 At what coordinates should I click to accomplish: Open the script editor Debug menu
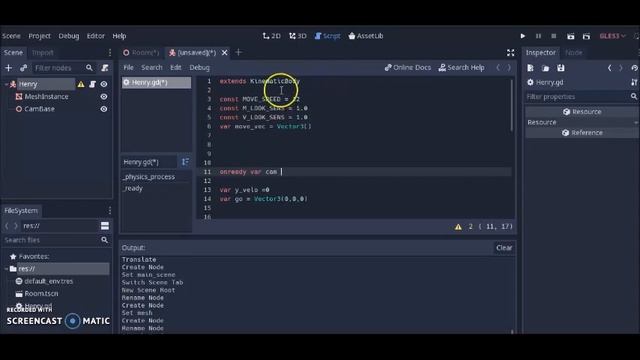(199, 67)
